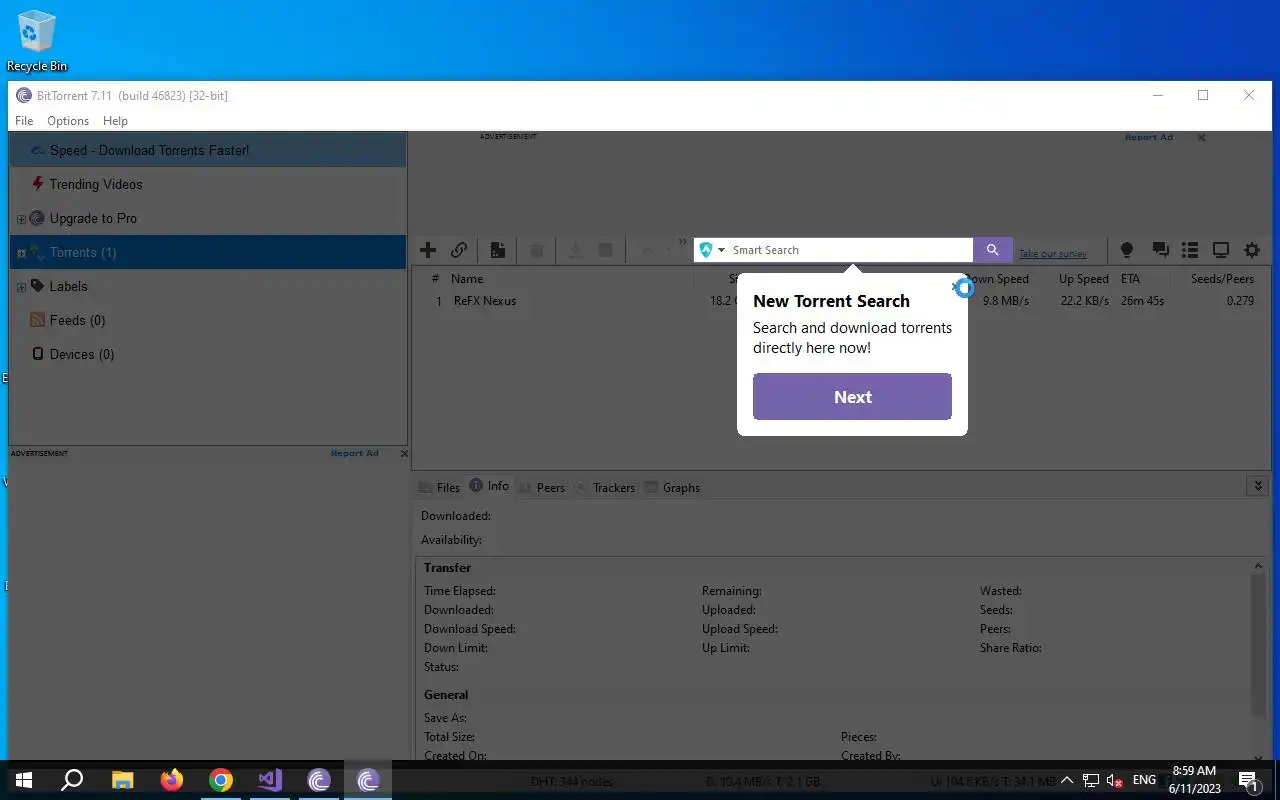Expand toolbar overflow chevron

[683, 242]
